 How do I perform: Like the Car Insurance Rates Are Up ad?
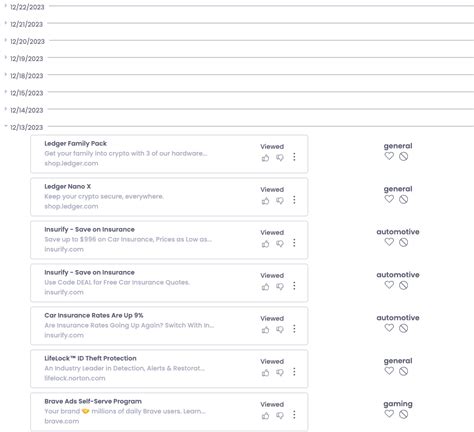tap(265, 330)
